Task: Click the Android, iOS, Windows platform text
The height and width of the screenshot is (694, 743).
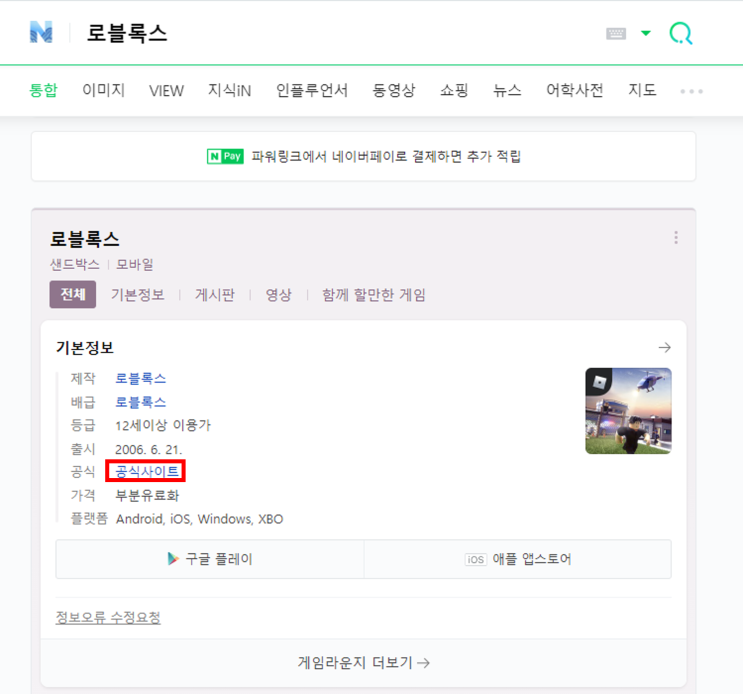Action: 199,519
